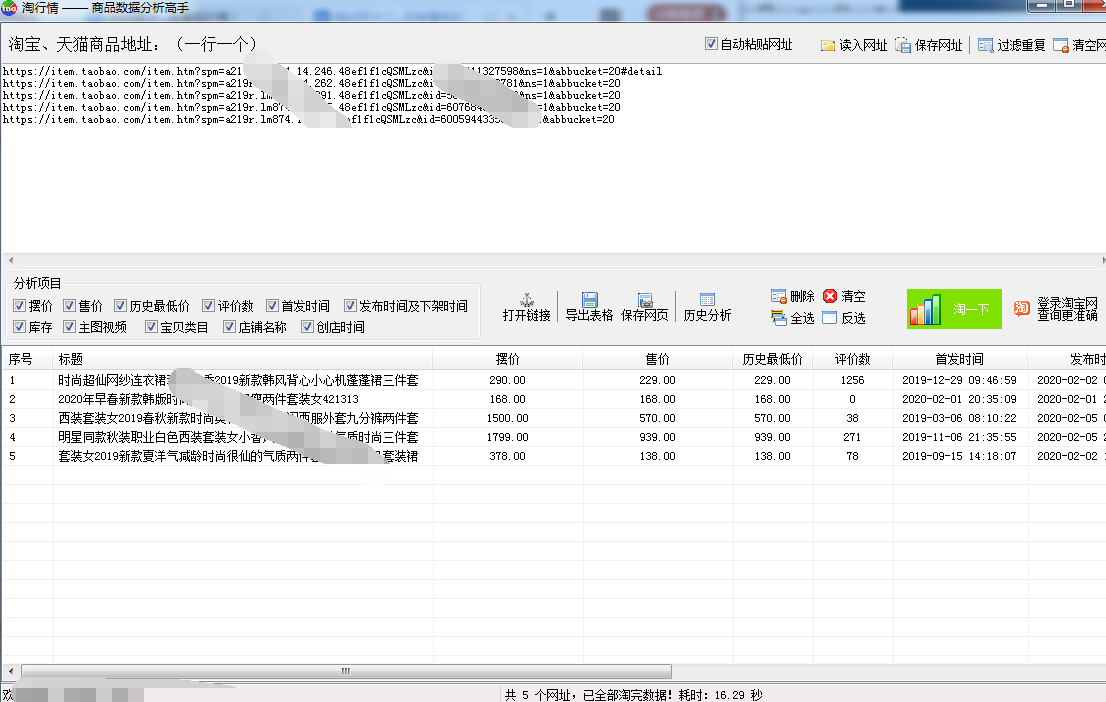Click first URL line ending #detail
The image size is (1106, 702).
pyautogui.click(x=332, y=71)
